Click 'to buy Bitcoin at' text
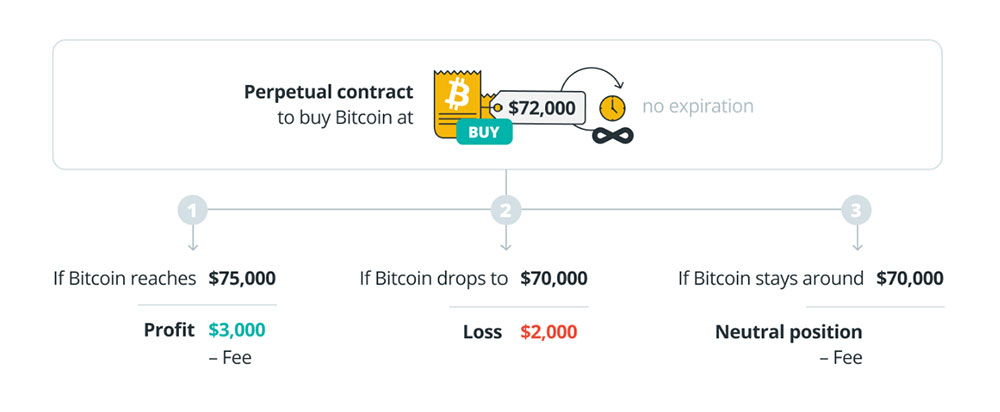 point(345,118)
